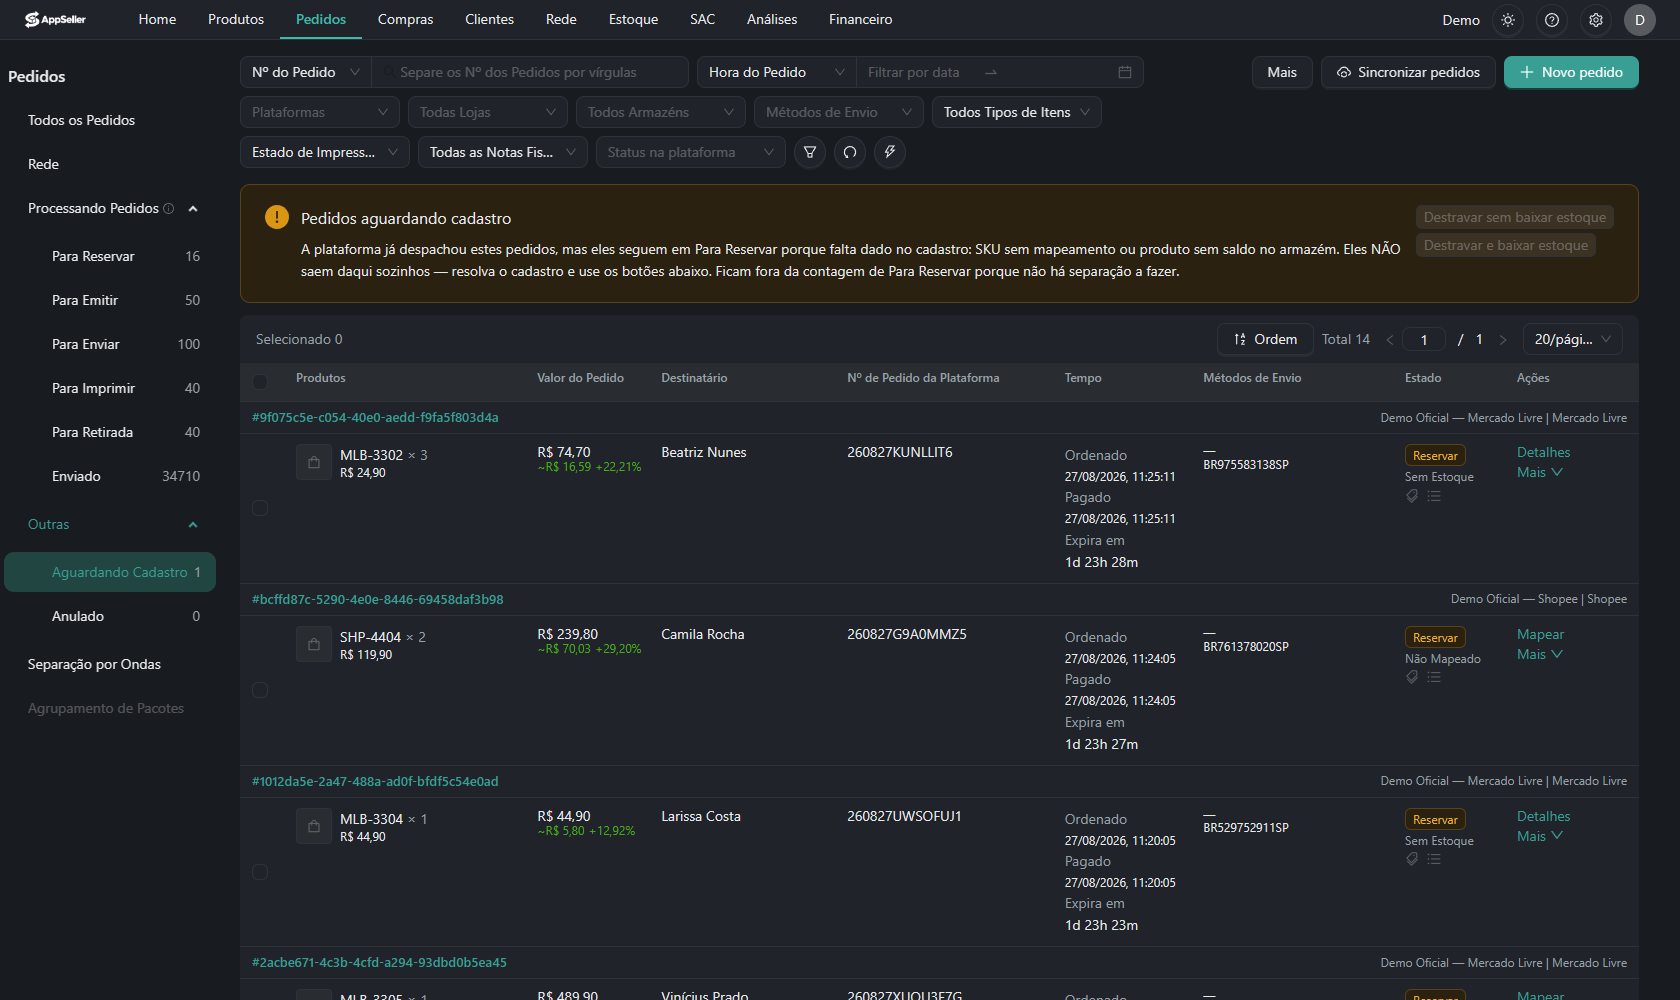Click the Ordem sort button

1265,339
